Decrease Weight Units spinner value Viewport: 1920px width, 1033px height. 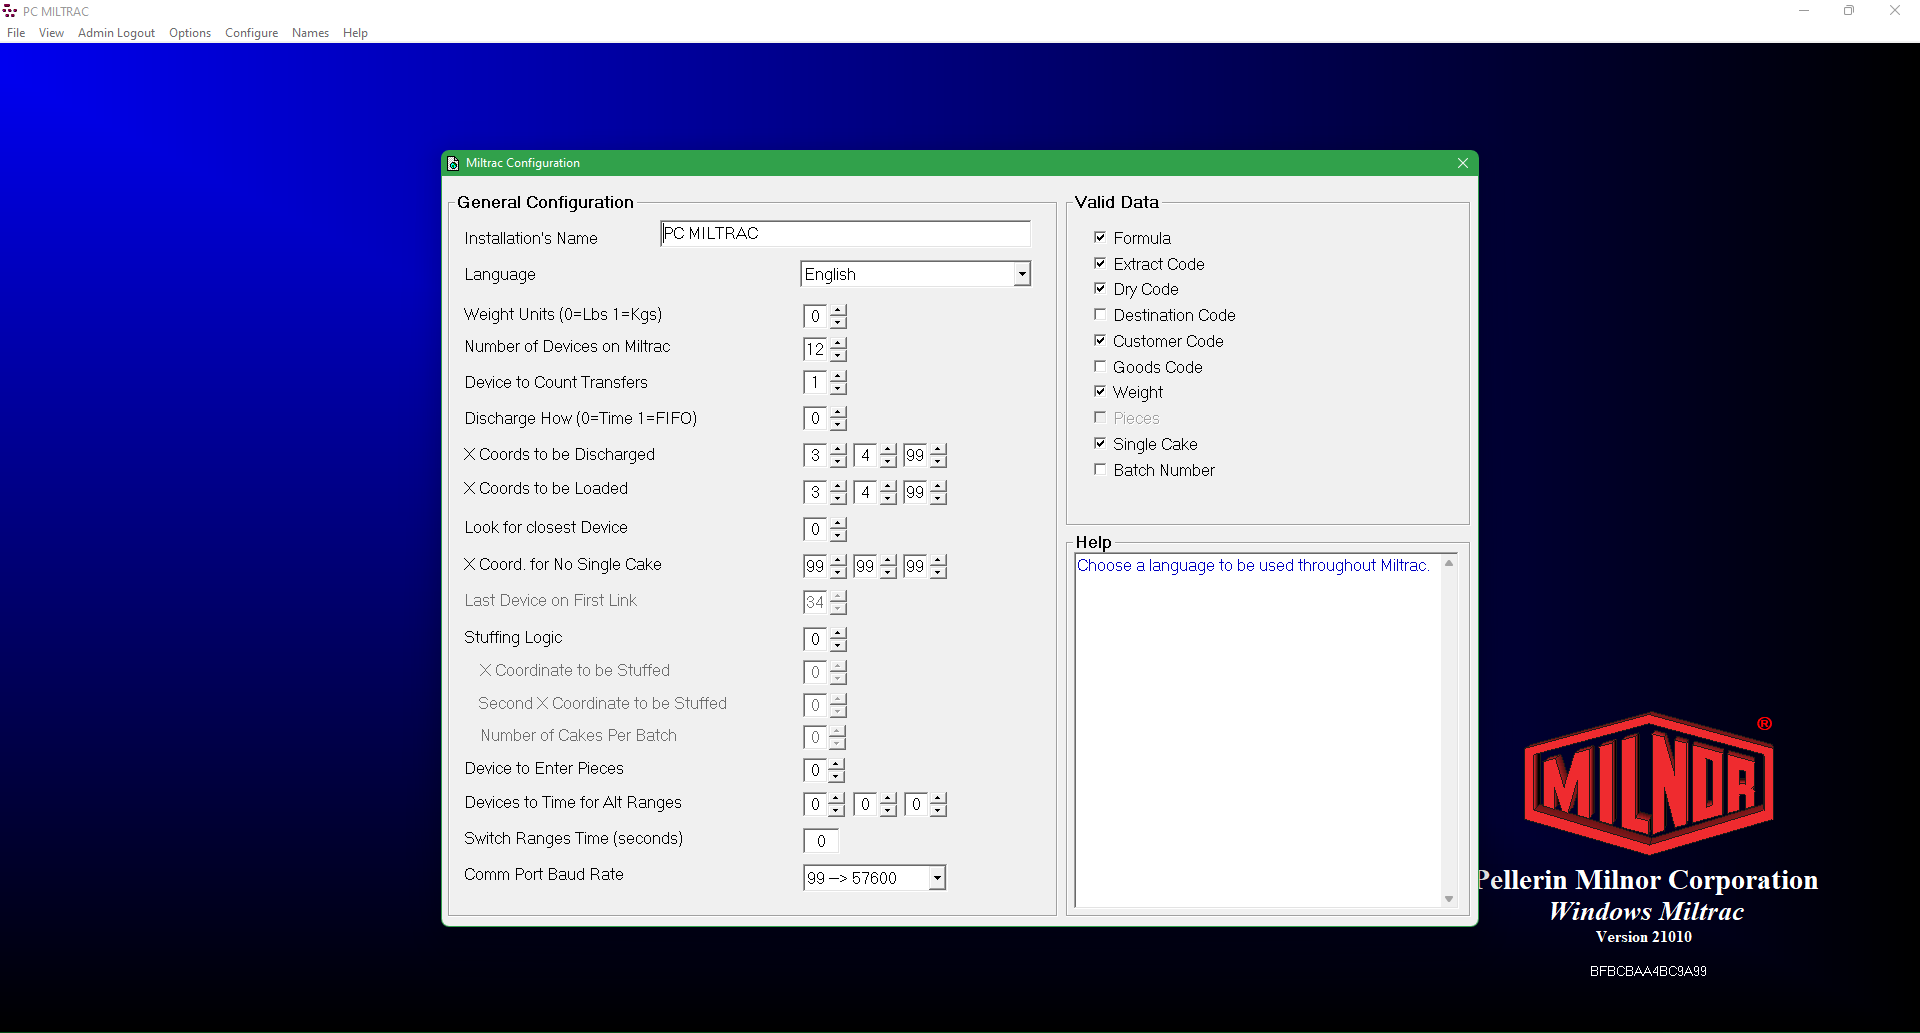(838, 323)
